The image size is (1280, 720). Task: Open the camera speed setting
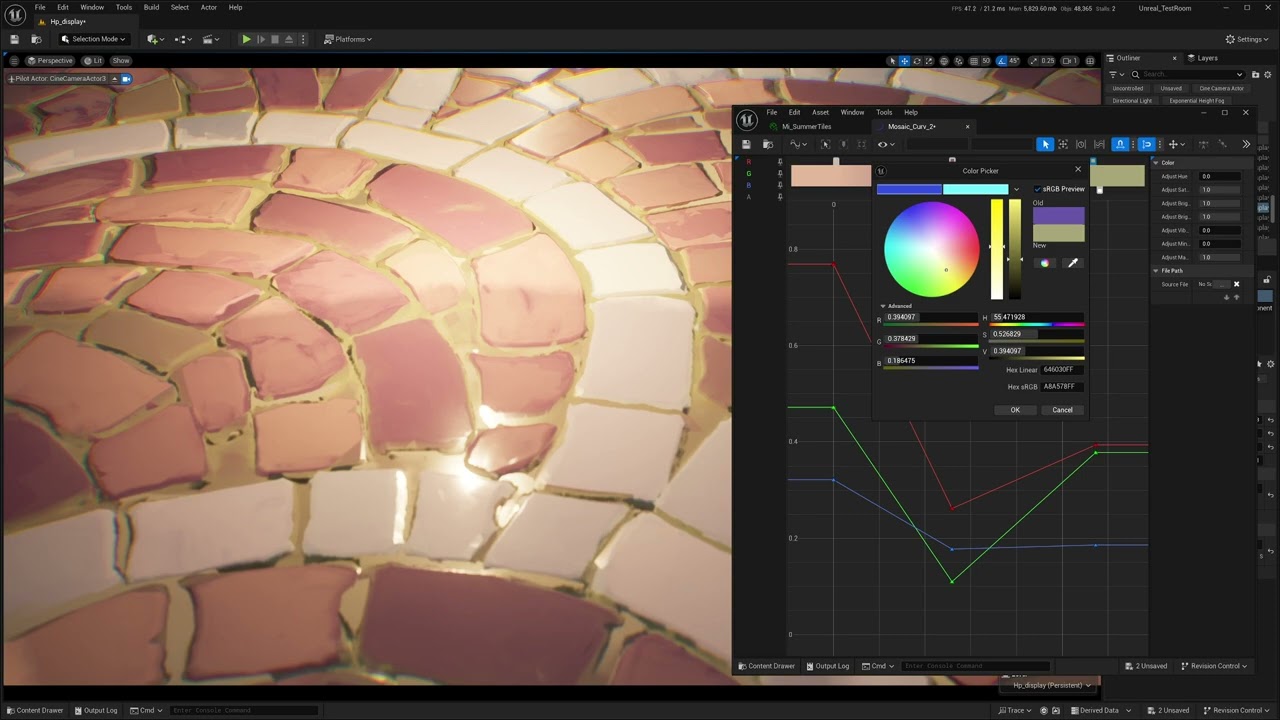pyautogui.click(x=1068, y=61)
